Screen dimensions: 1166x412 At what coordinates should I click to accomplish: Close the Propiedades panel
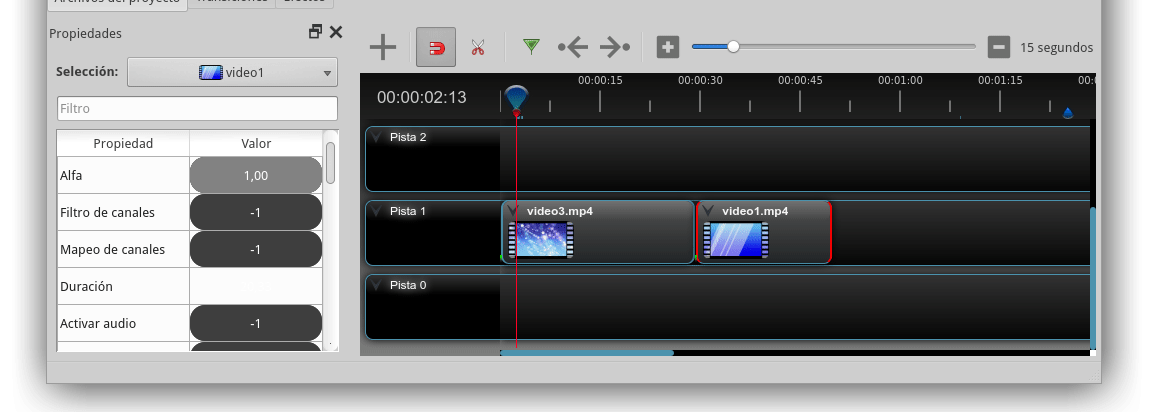(336, 32)
